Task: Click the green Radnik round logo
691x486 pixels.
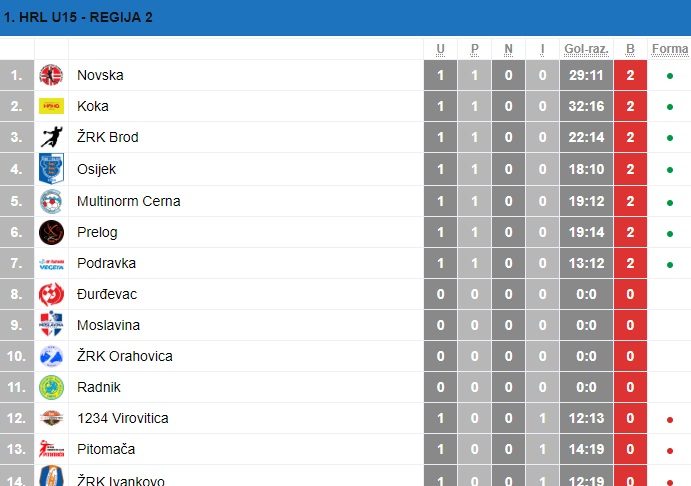Action: (x=51, y=387)
